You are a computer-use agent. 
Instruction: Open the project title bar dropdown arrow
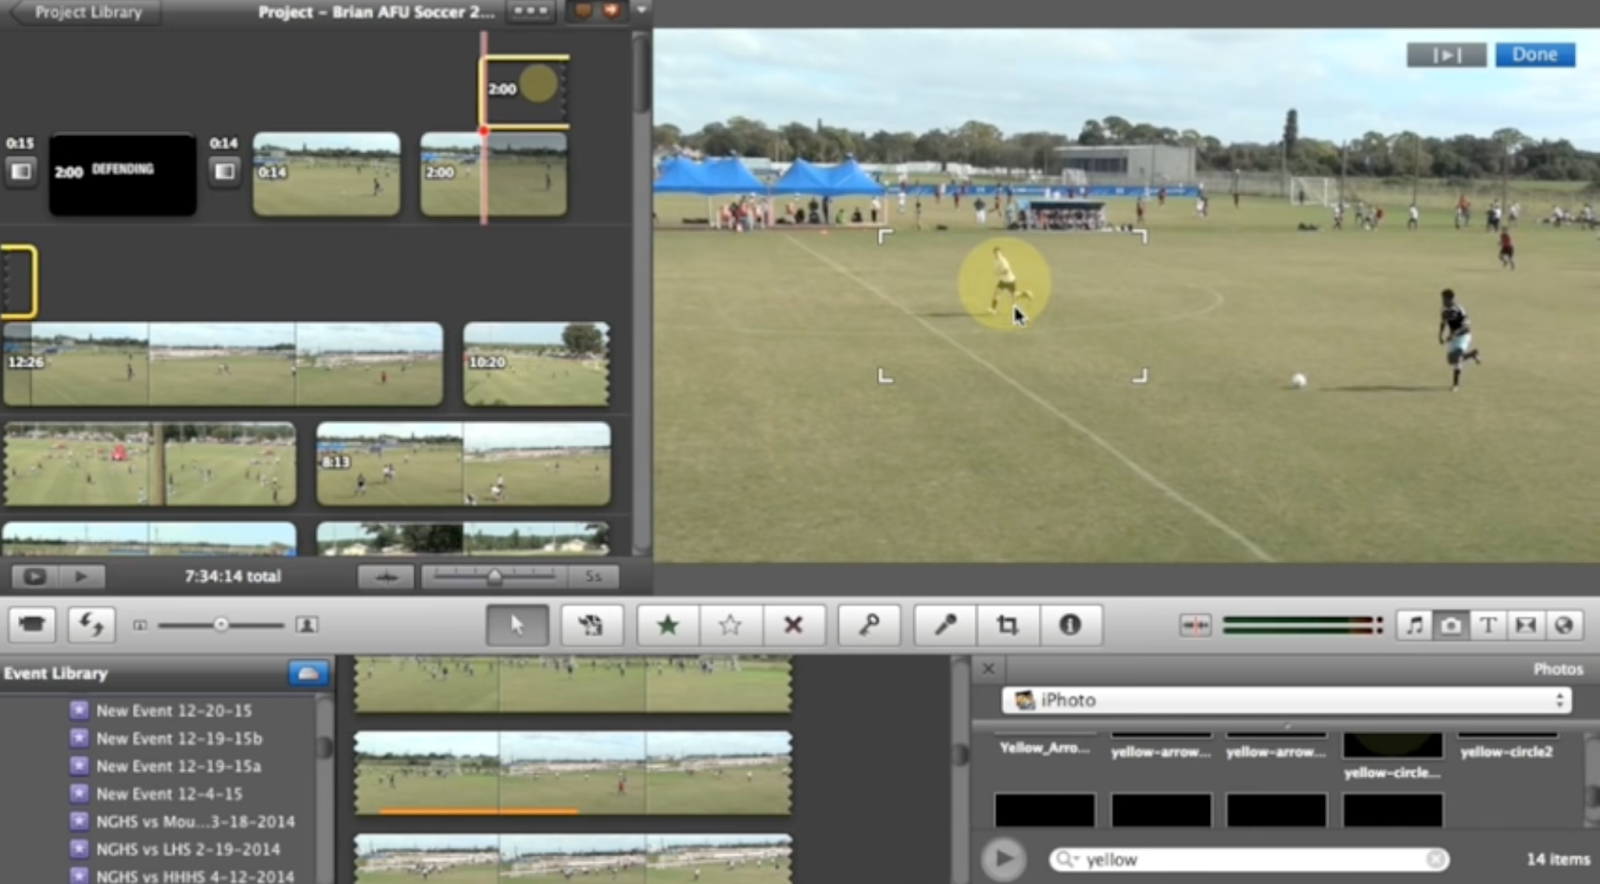coord(642,11)
